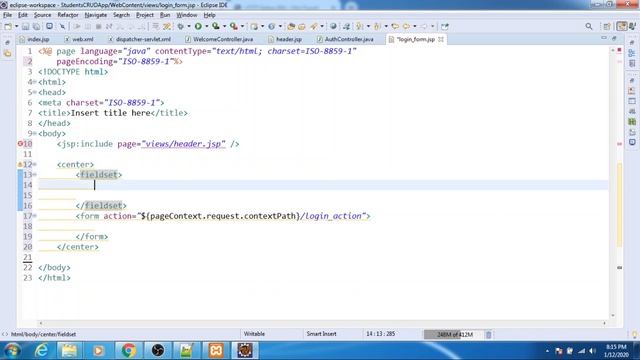The width and height of the screenshot is (640, 360).
Task: Click the green Run button icon
Action: tap(198, 27)
